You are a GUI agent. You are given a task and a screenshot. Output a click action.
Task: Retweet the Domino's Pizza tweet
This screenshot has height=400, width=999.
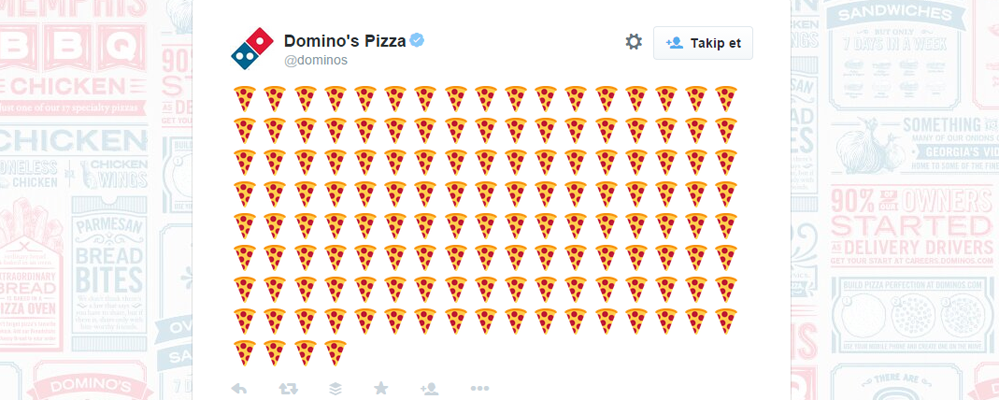click(287, 388)
